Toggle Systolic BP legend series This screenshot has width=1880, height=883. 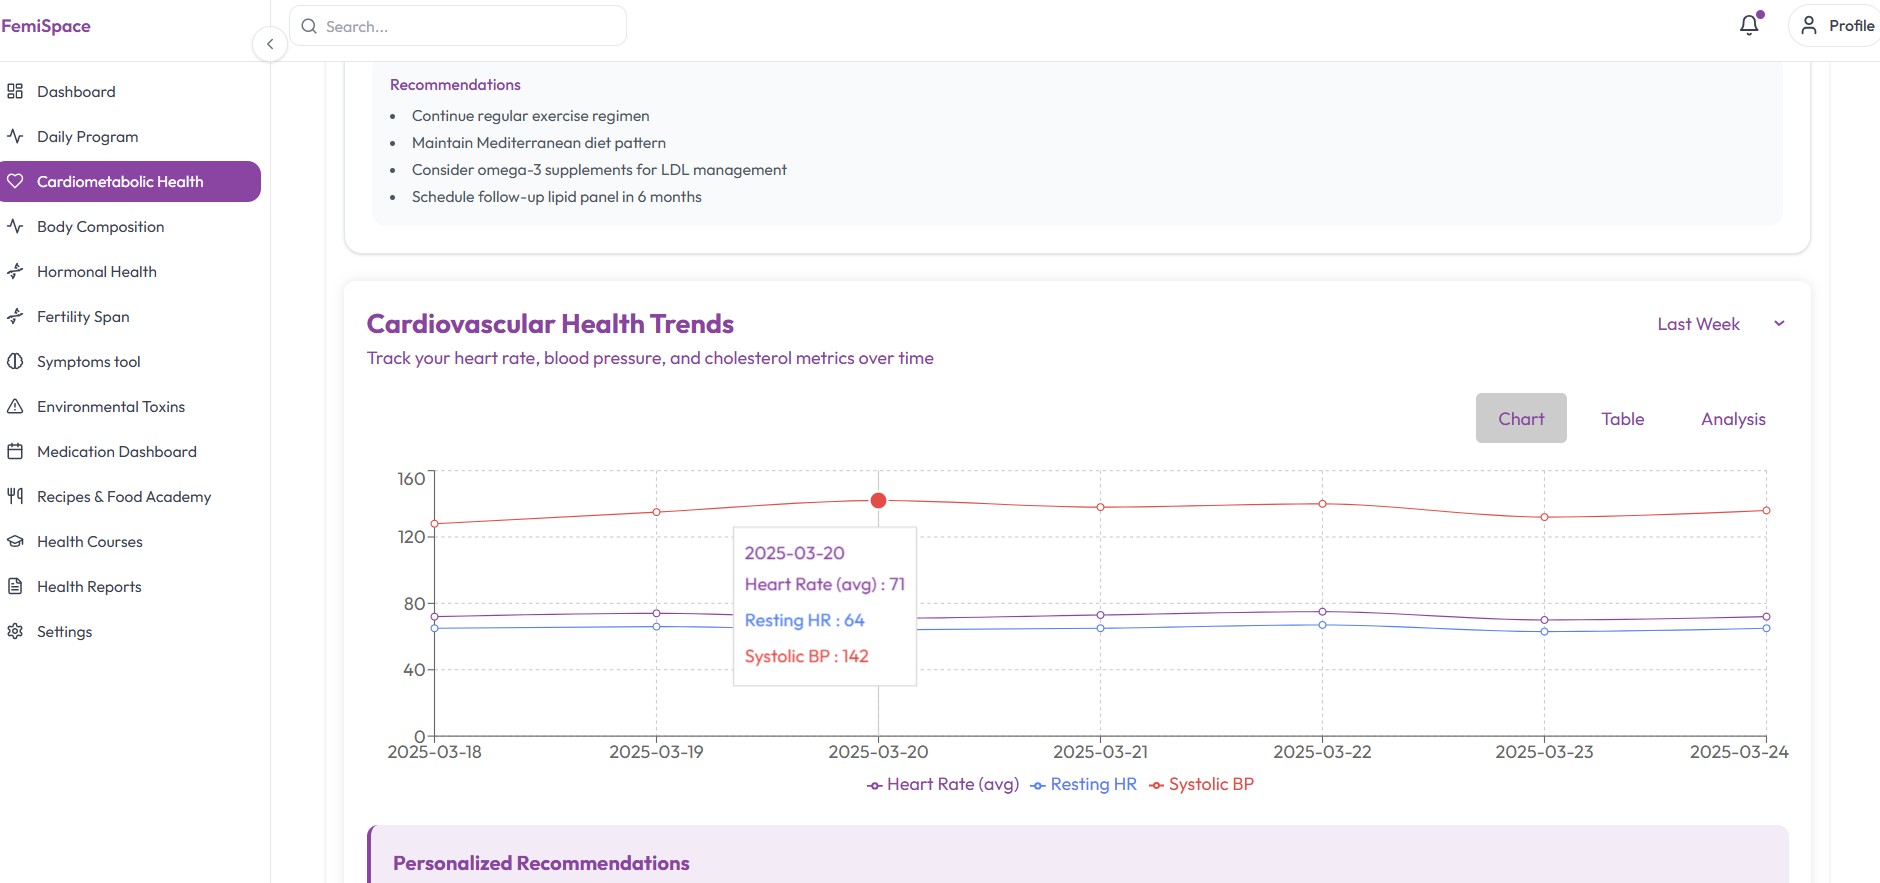(1201, 784)
